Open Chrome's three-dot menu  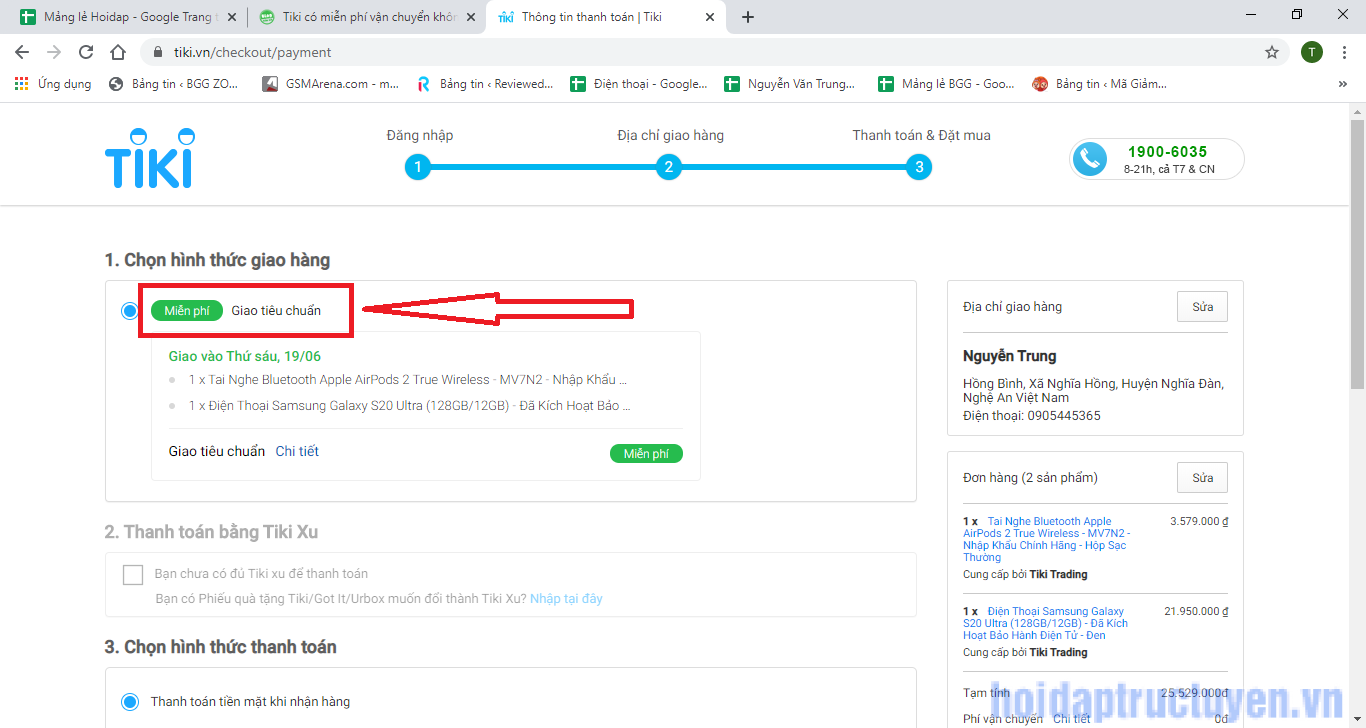[x=1345, y=52]
